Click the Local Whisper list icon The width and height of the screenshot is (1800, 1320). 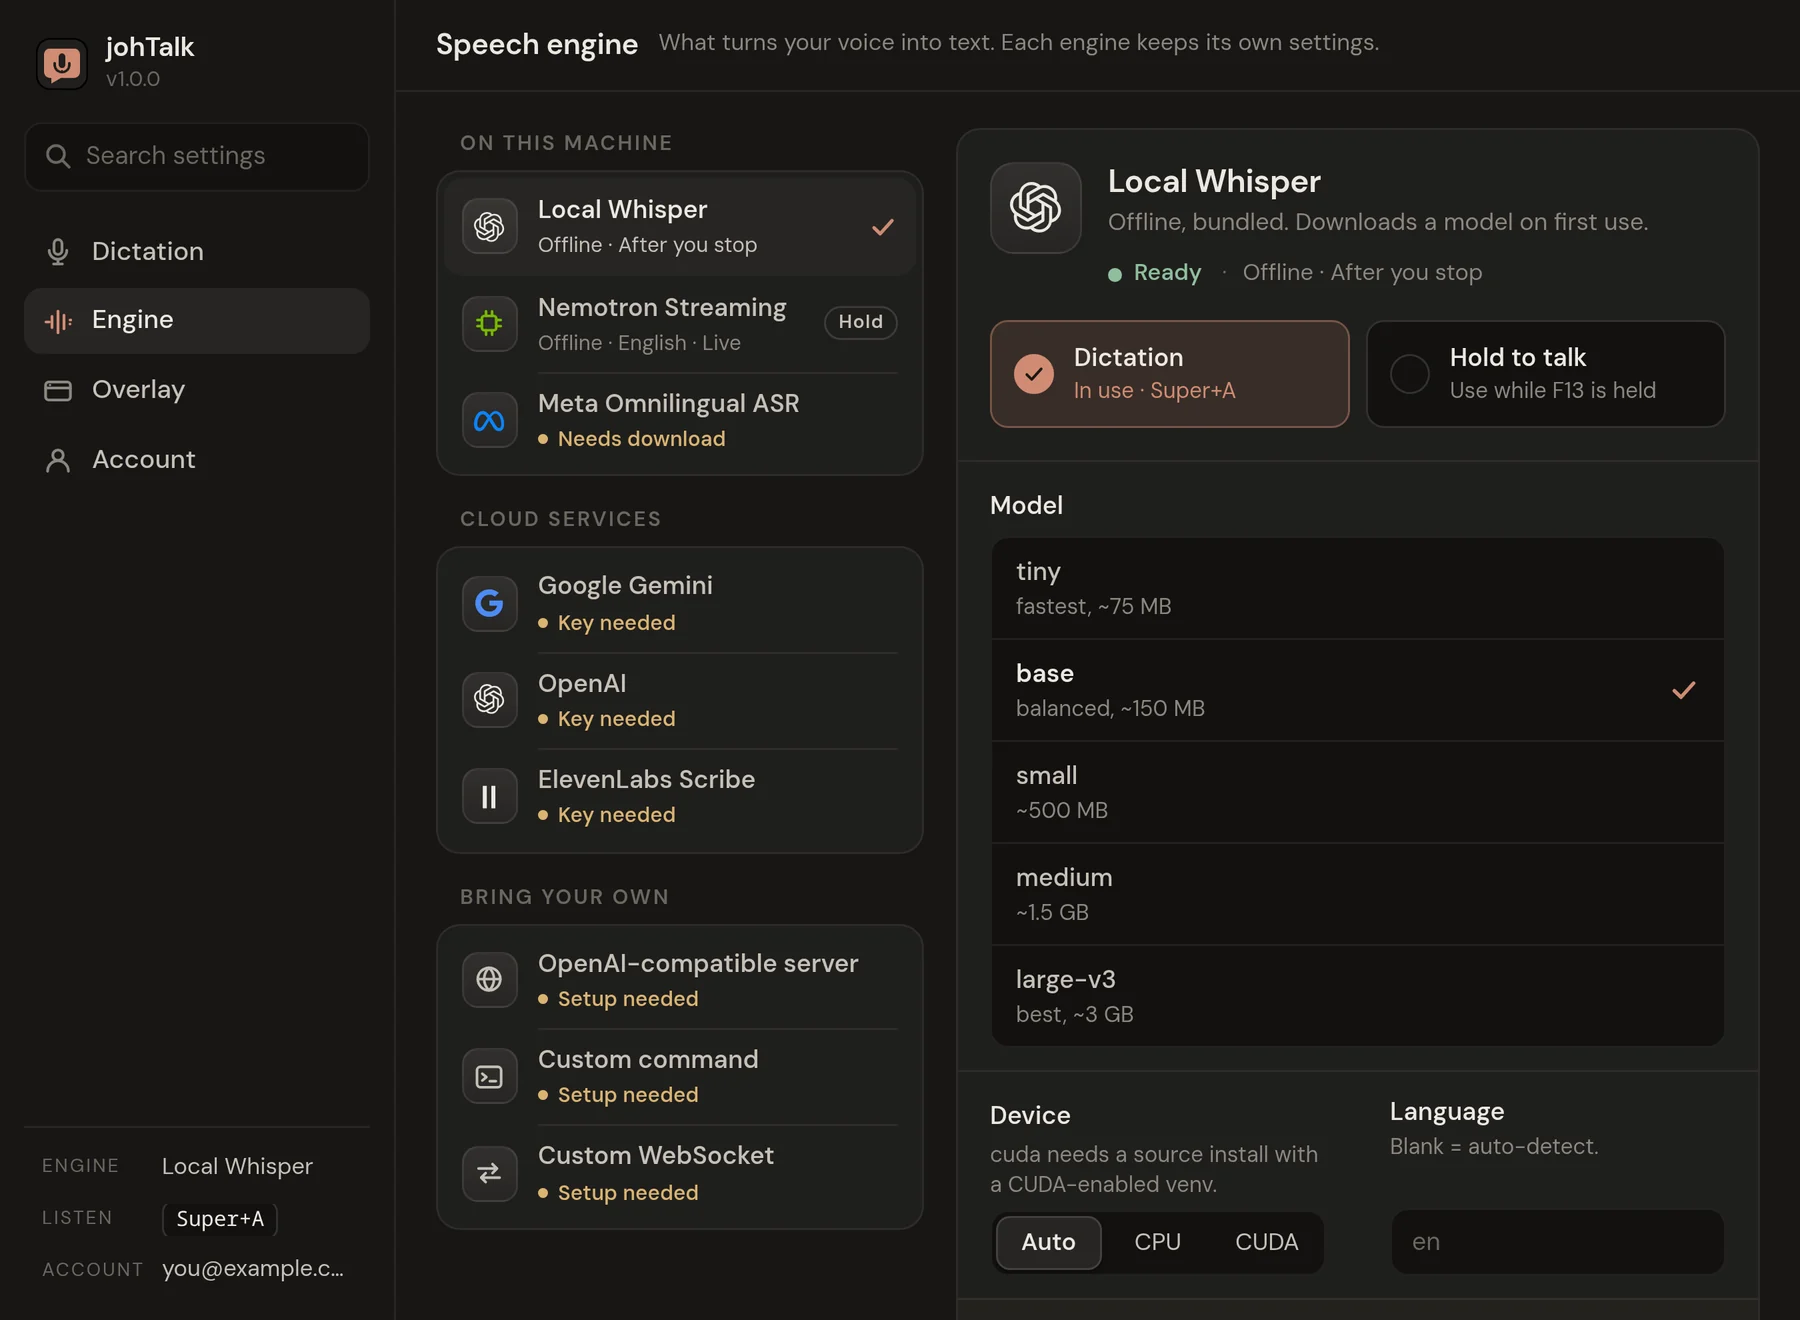(489, 226)
